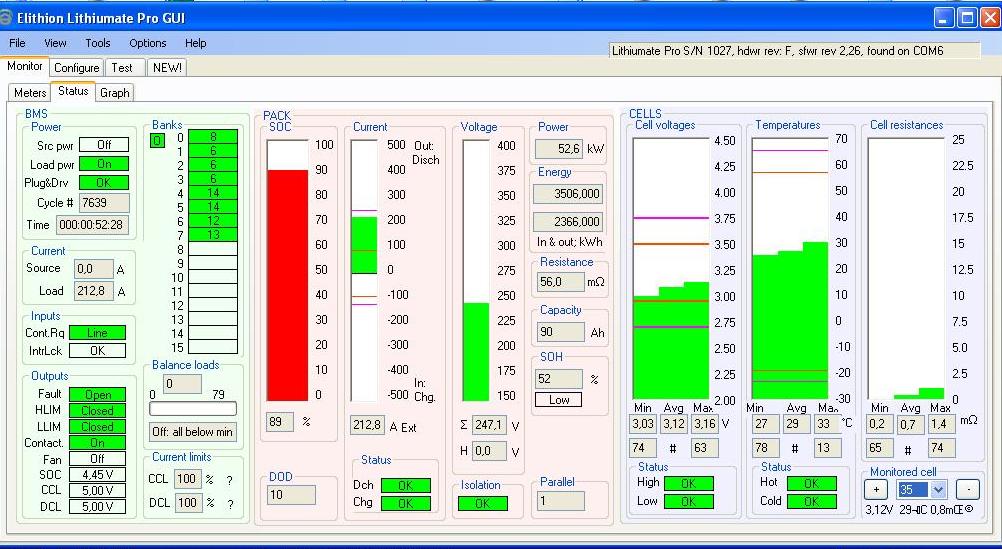The width and height of the screenshot is (1002, 549).
Task: Click the HLIM Closed output indicator
Action: (97, 411)
